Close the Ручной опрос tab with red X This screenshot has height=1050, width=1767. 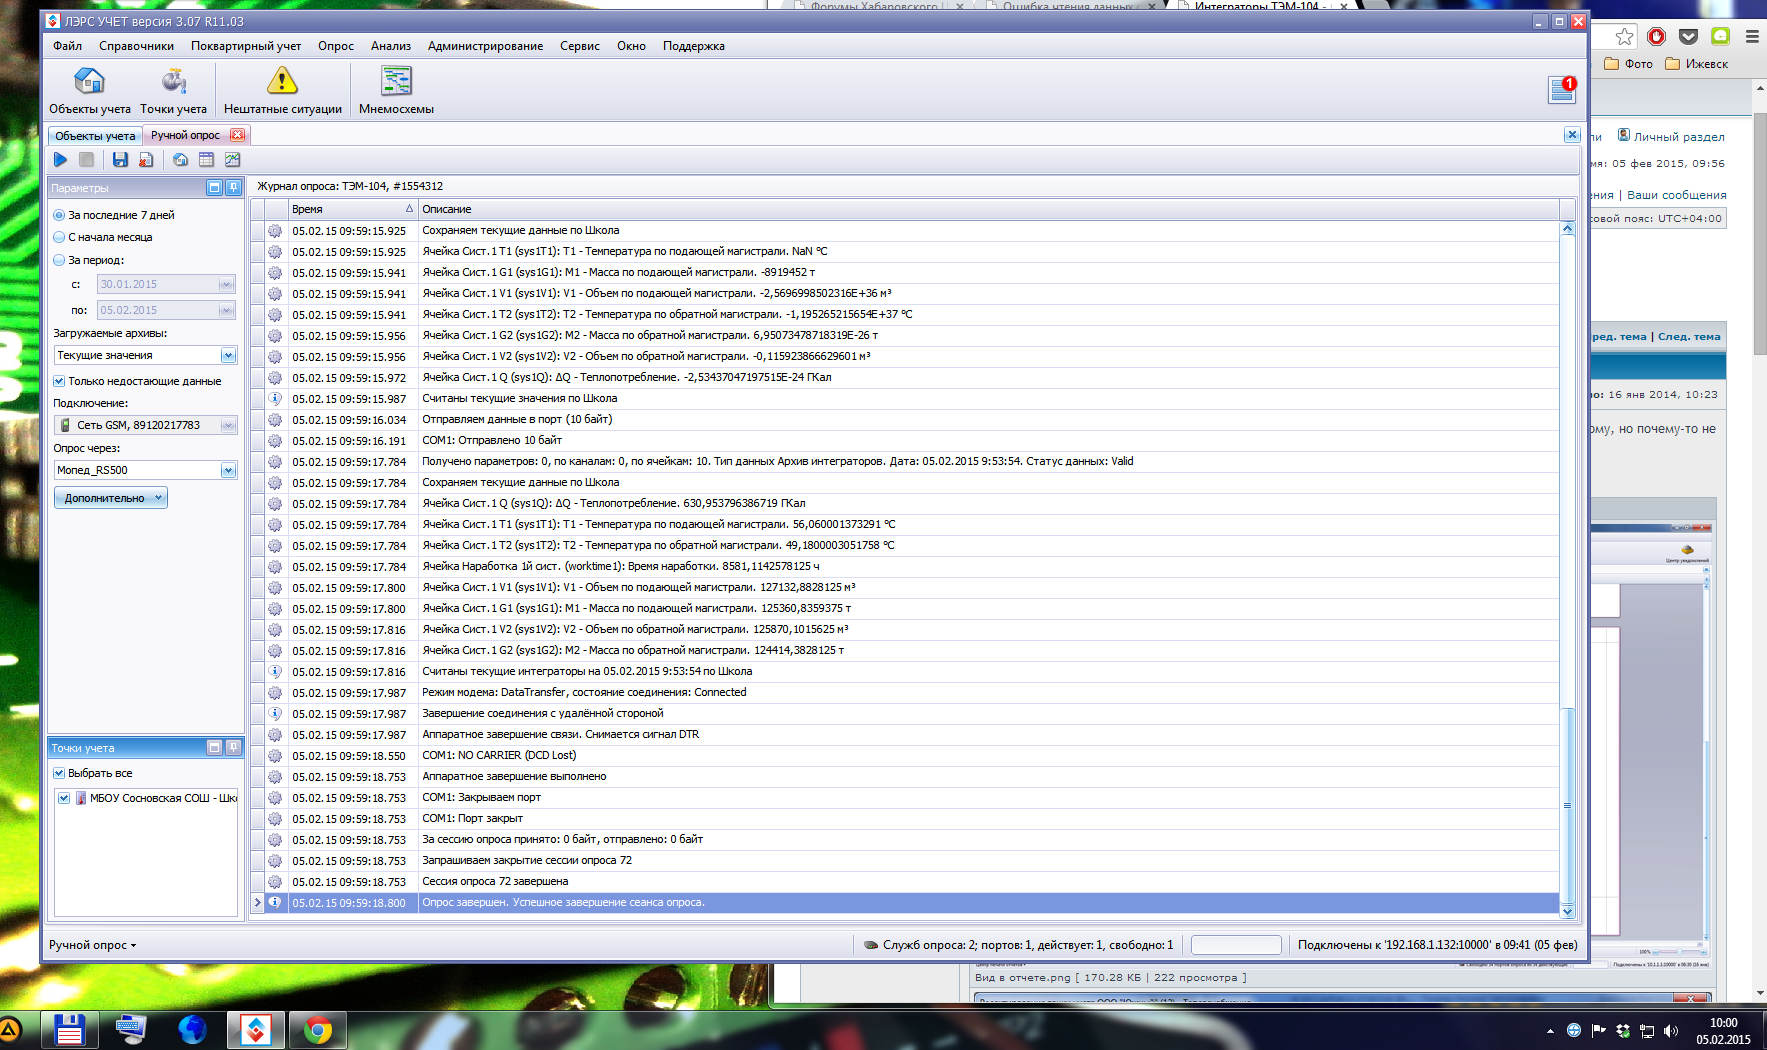(x=237, y=135)
